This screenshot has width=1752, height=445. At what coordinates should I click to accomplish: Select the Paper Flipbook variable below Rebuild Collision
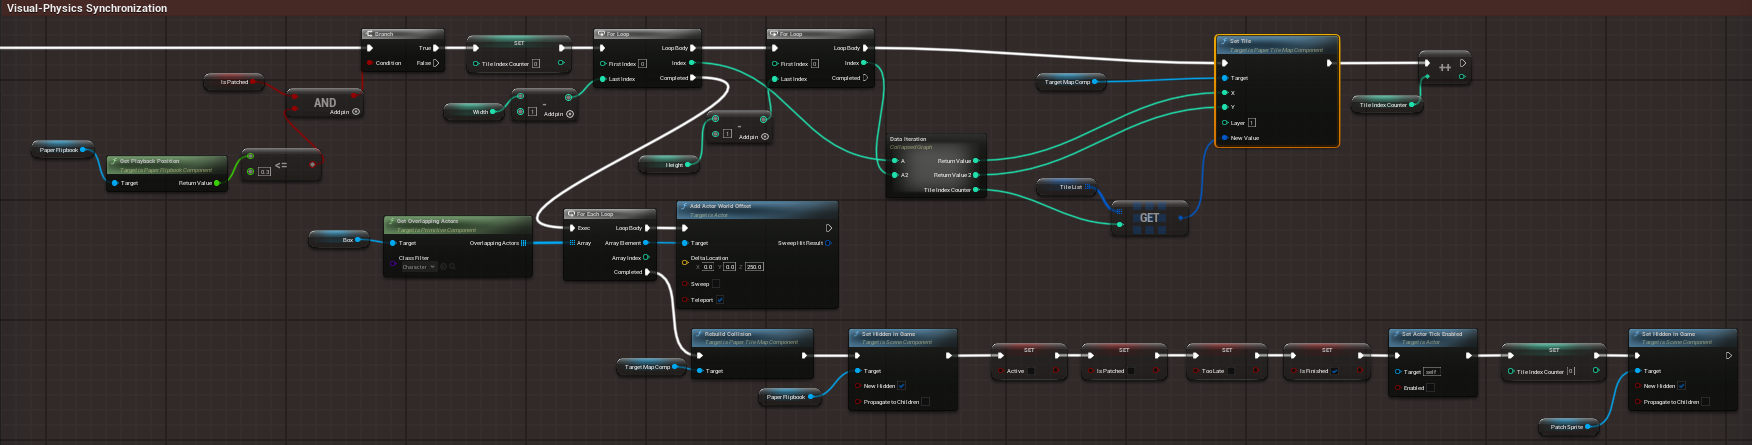tap(790, 397)
